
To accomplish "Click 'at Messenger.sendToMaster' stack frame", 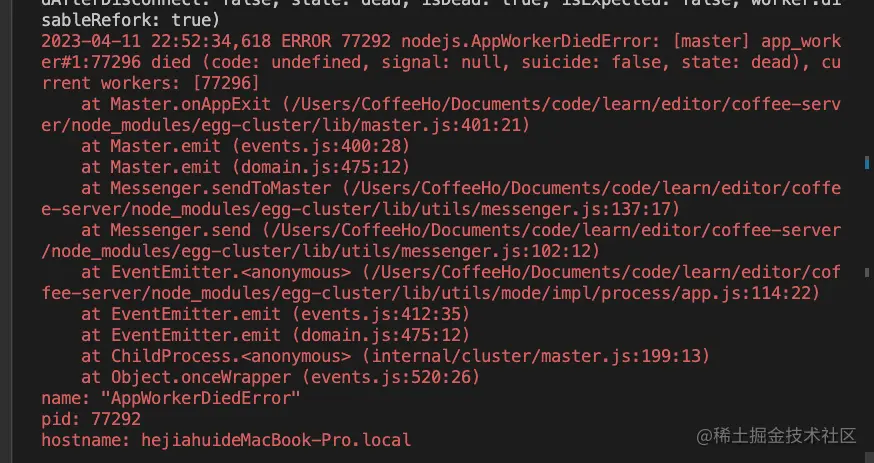I will (x=206, y=188).
